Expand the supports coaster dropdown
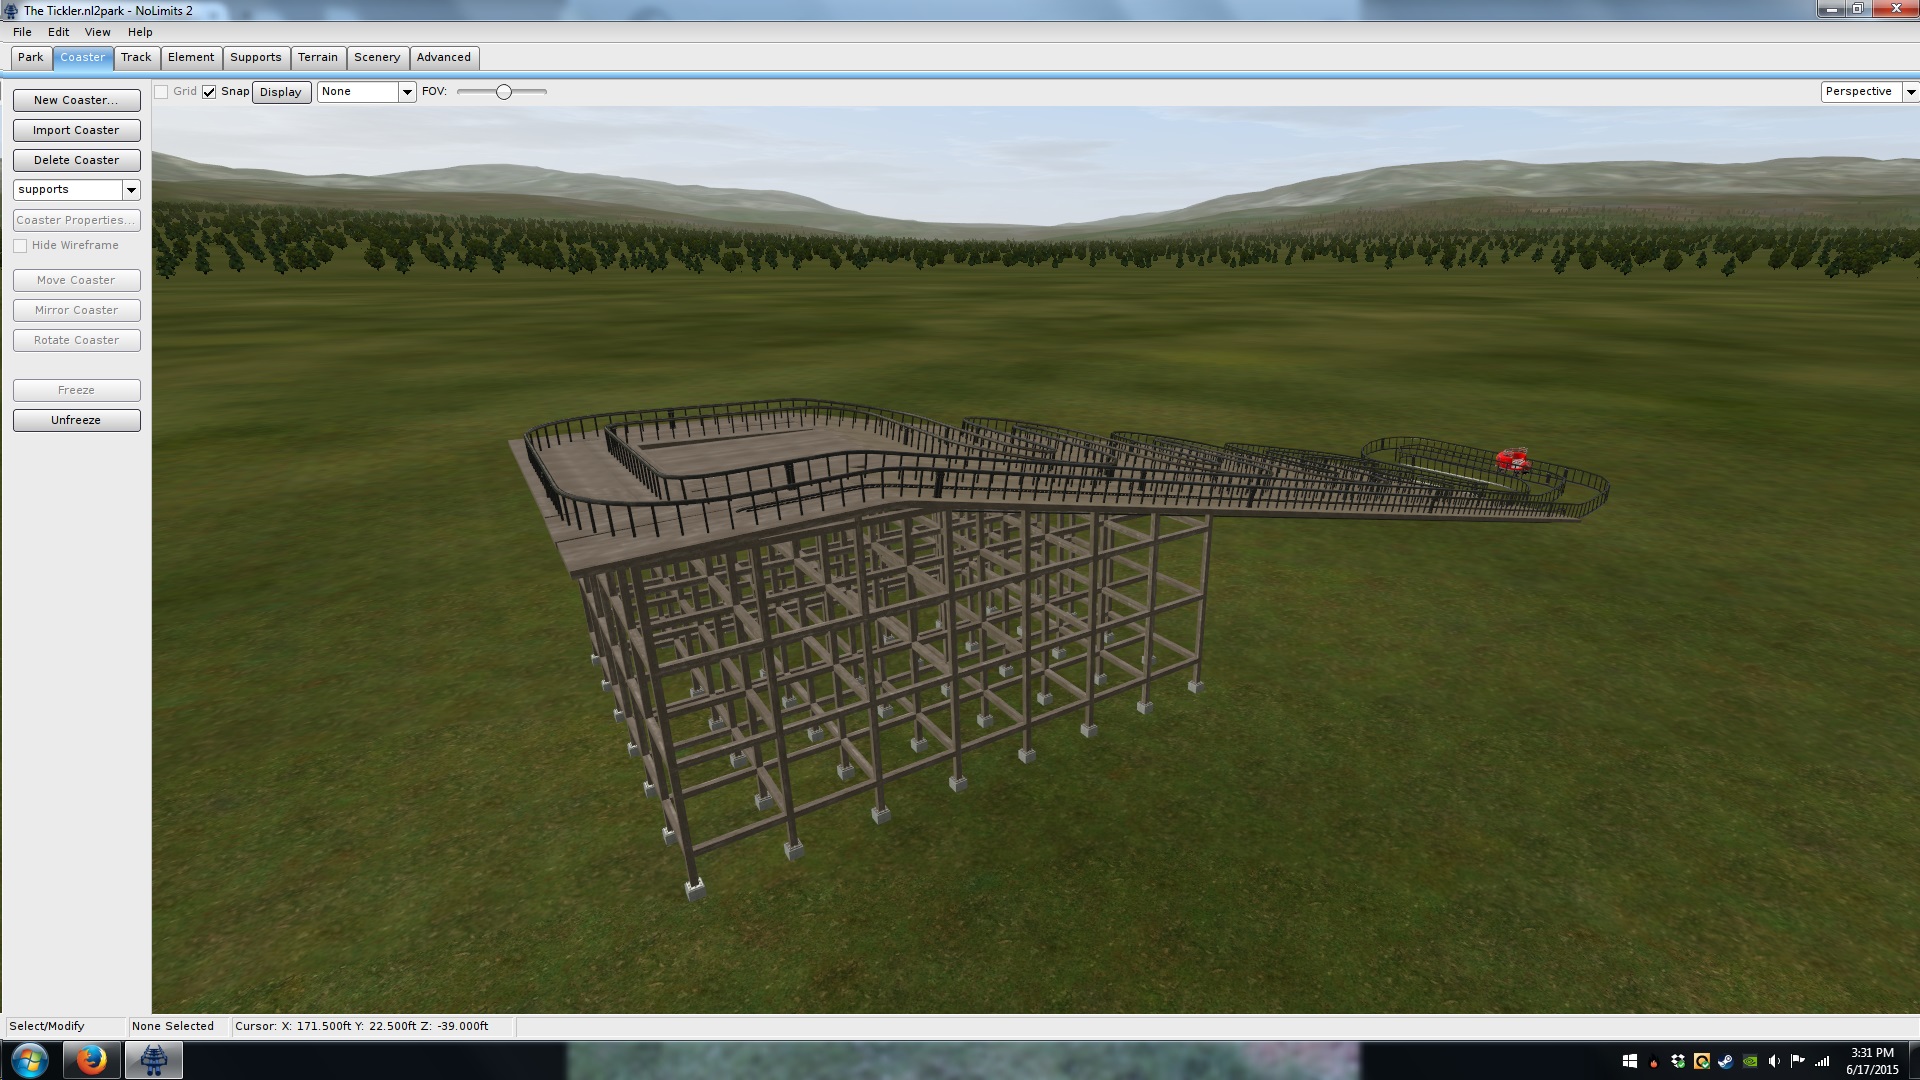Screen dimensions: 1920x1080 [x=131, y=190]
